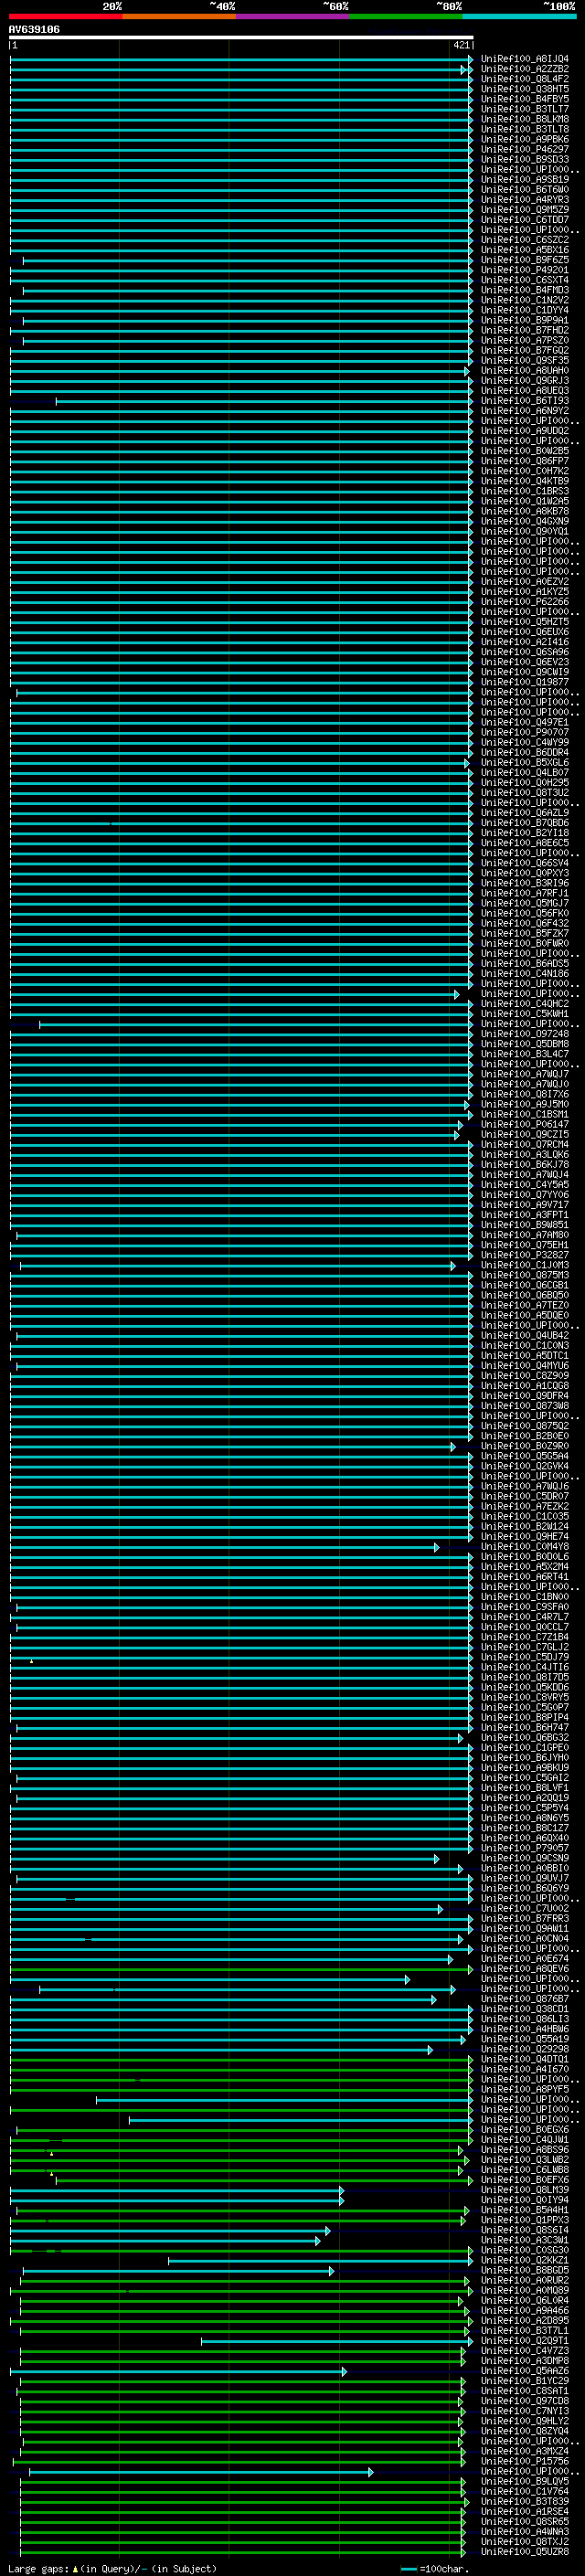
Task: Select UniRef100_A8UAH0 label
Action: 525,370
